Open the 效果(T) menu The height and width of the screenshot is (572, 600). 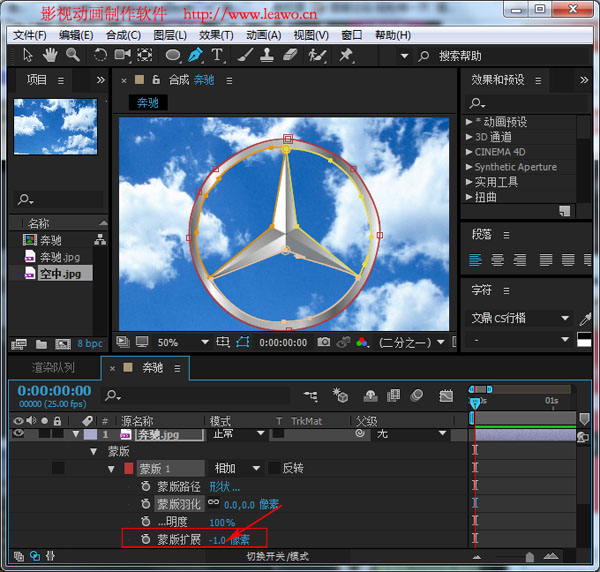pos(216,35)
